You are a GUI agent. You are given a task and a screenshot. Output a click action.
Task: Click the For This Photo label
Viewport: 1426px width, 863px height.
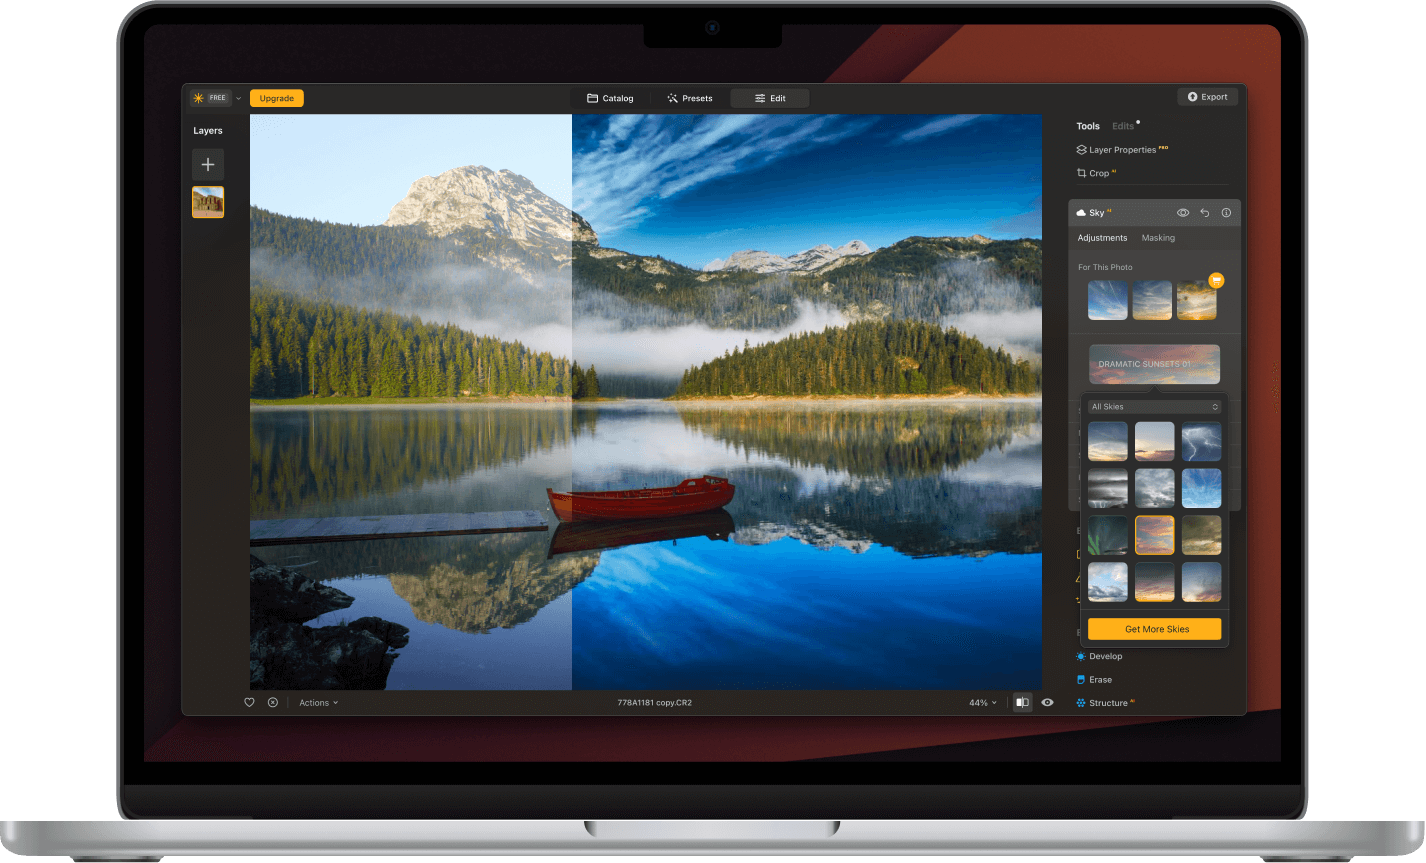[1105, 267]
